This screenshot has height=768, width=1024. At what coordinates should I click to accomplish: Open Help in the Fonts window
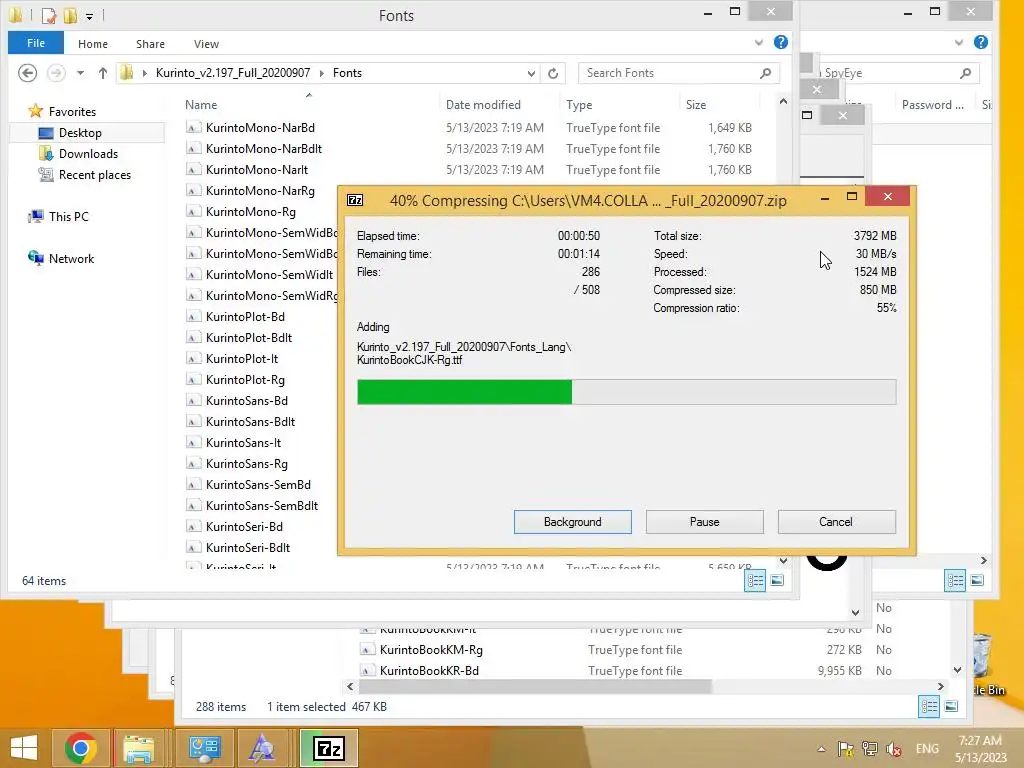point(780,42)
